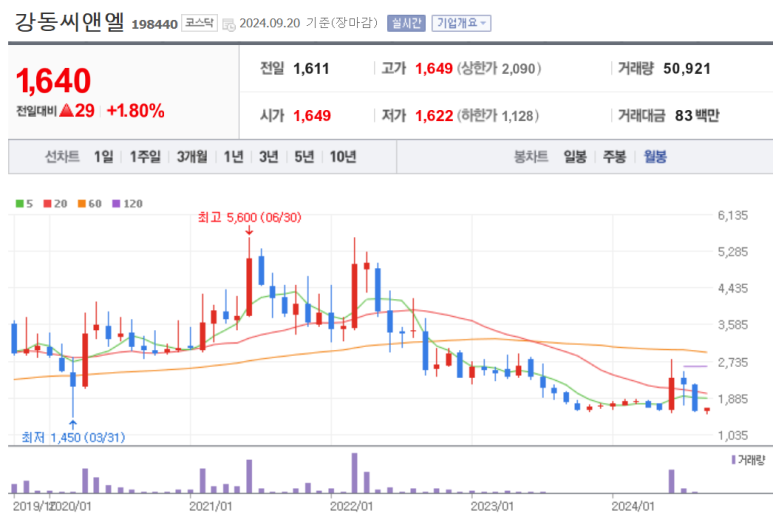Click the 전일 value 1,611

pyautogui.click(x=311, y=69)
